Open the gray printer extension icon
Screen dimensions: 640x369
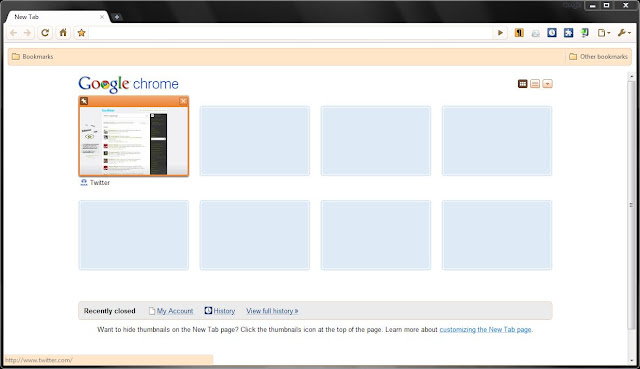536,33
